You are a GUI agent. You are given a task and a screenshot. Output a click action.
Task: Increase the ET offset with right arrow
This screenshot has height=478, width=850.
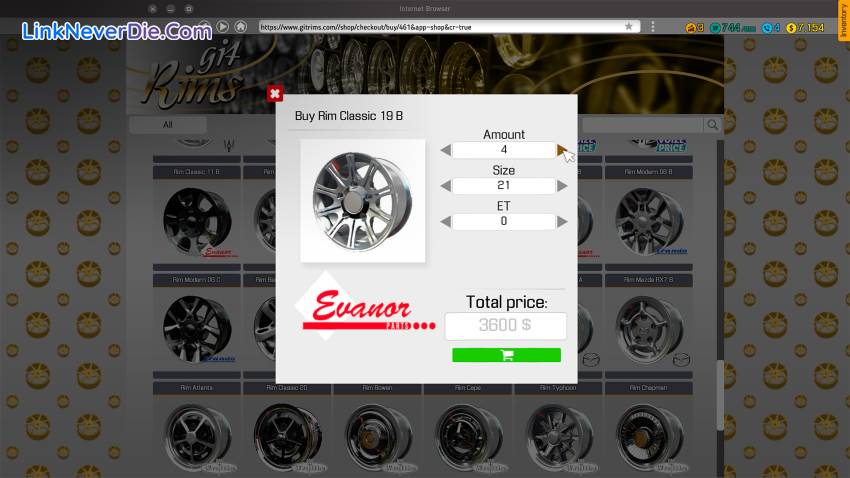pos(562,222)
